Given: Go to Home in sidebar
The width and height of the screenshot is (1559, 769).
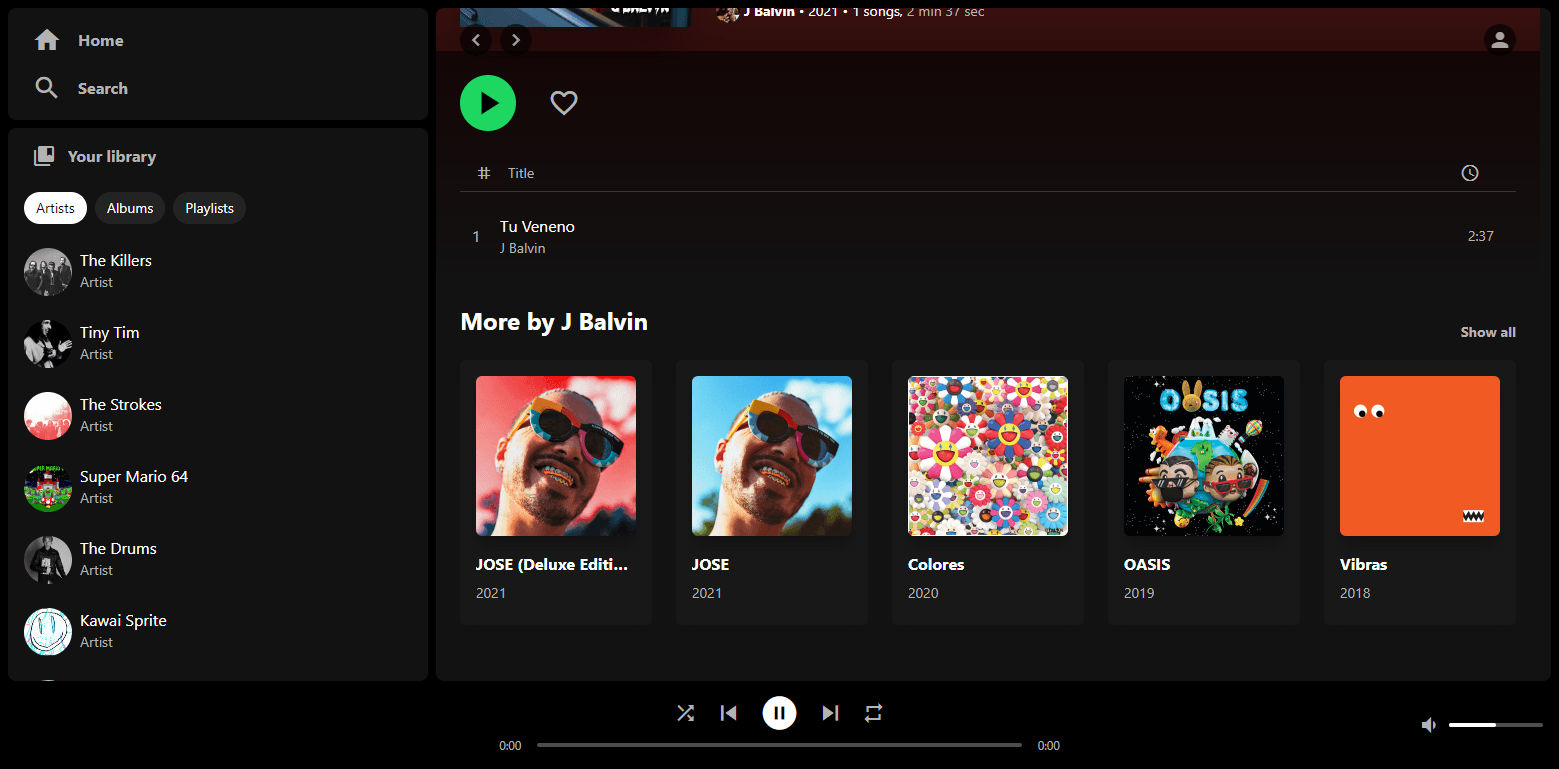Looking at the screenshot, I should point(80,40).
